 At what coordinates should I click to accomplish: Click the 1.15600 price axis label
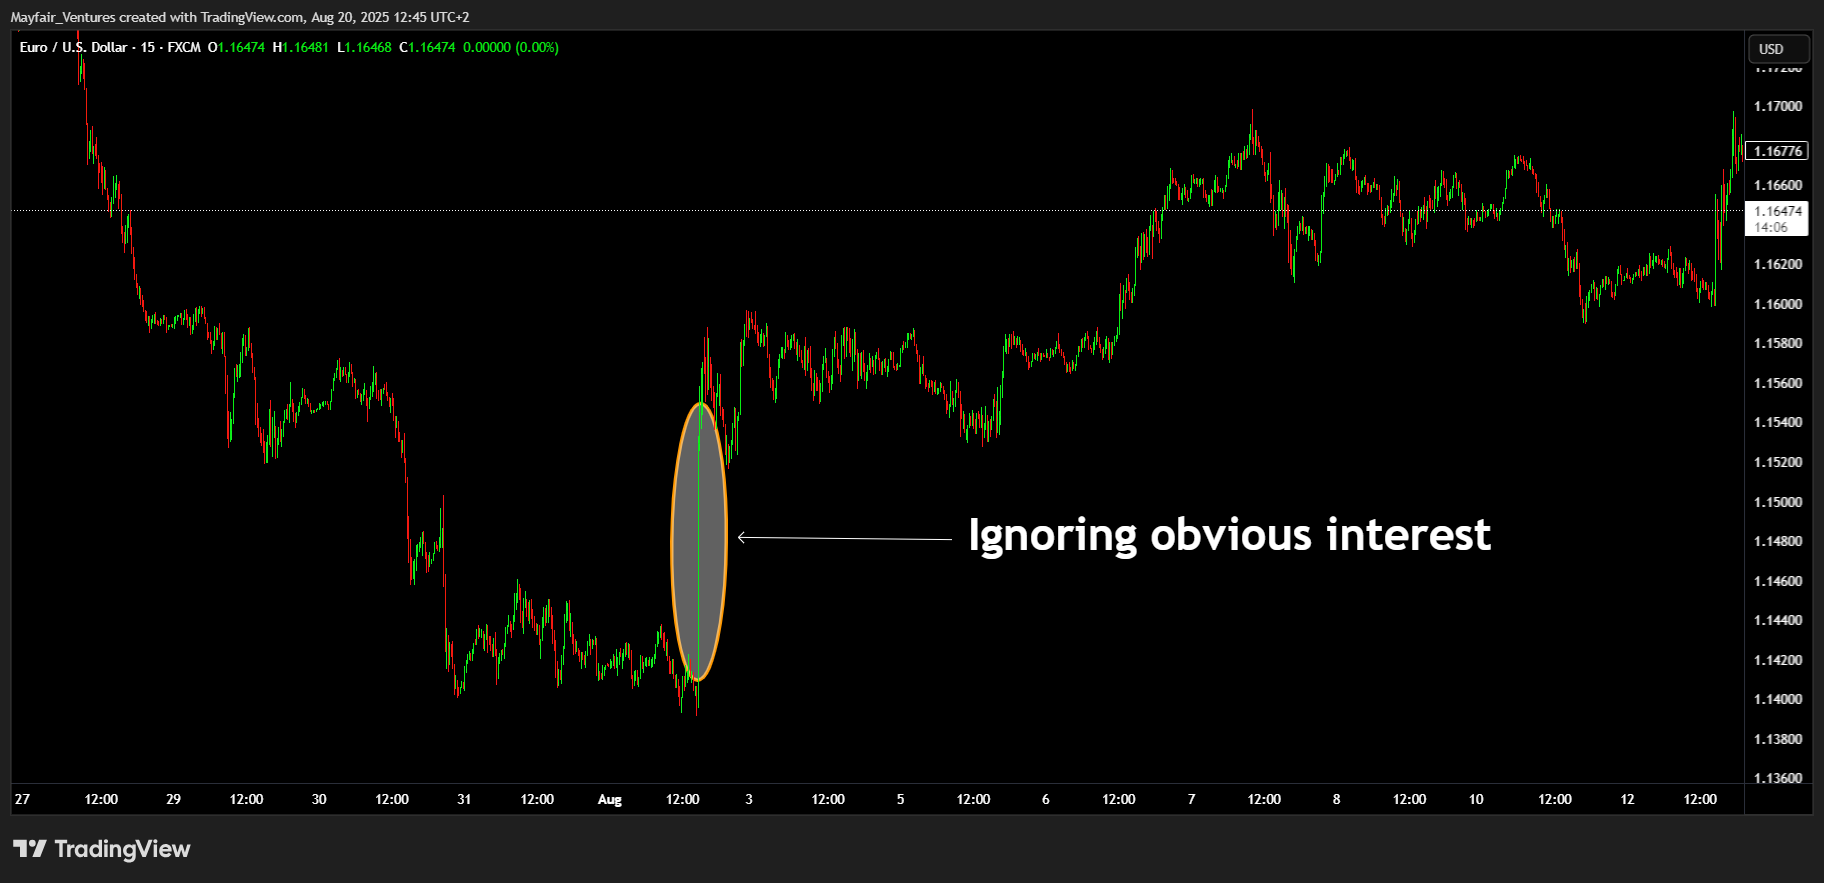[x=1778, y=383]
